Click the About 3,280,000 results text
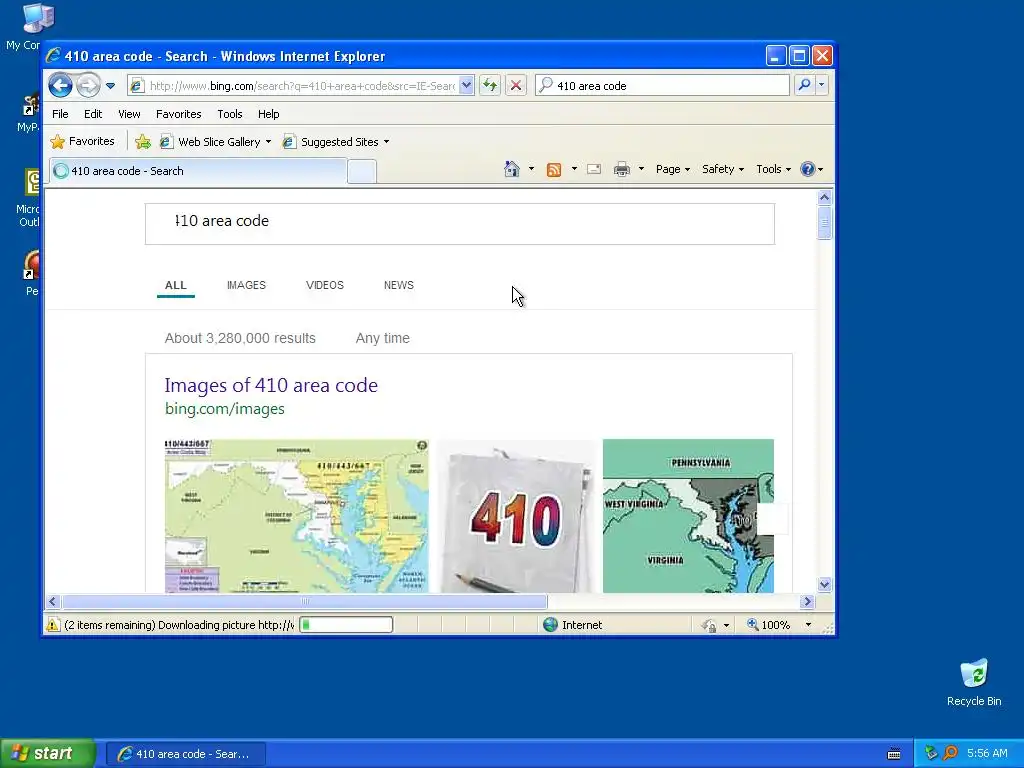 click(x=240, y=338)
